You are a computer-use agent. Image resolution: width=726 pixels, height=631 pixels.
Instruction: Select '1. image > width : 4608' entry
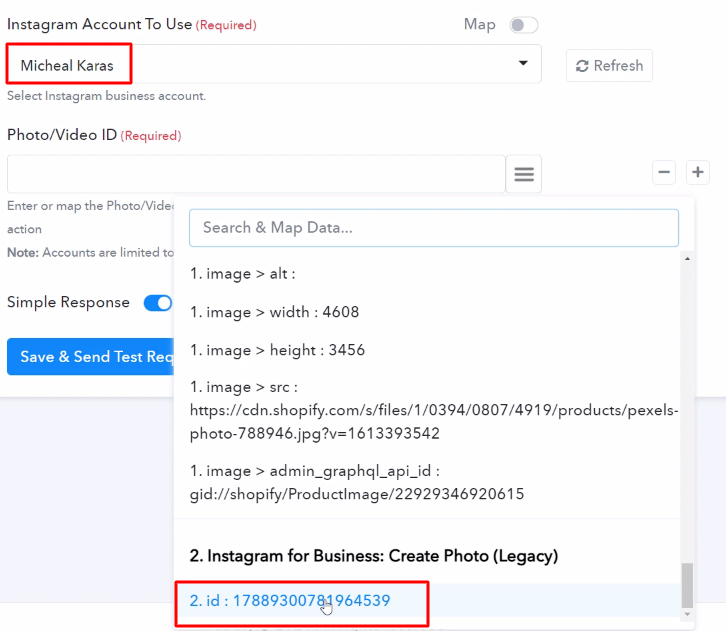[x=274, y=312]
